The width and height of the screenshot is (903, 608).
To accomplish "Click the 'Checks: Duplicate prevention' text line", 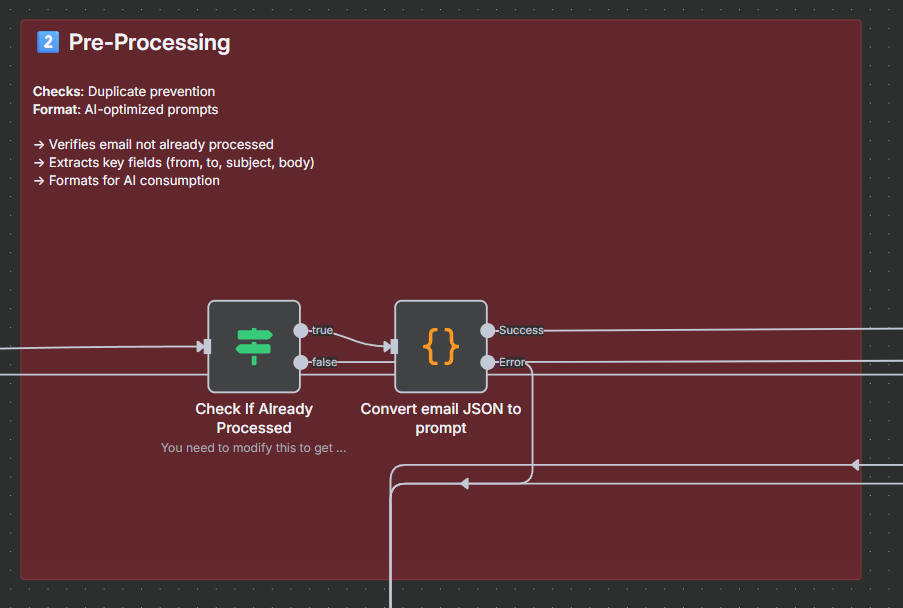I will [124, 92].
